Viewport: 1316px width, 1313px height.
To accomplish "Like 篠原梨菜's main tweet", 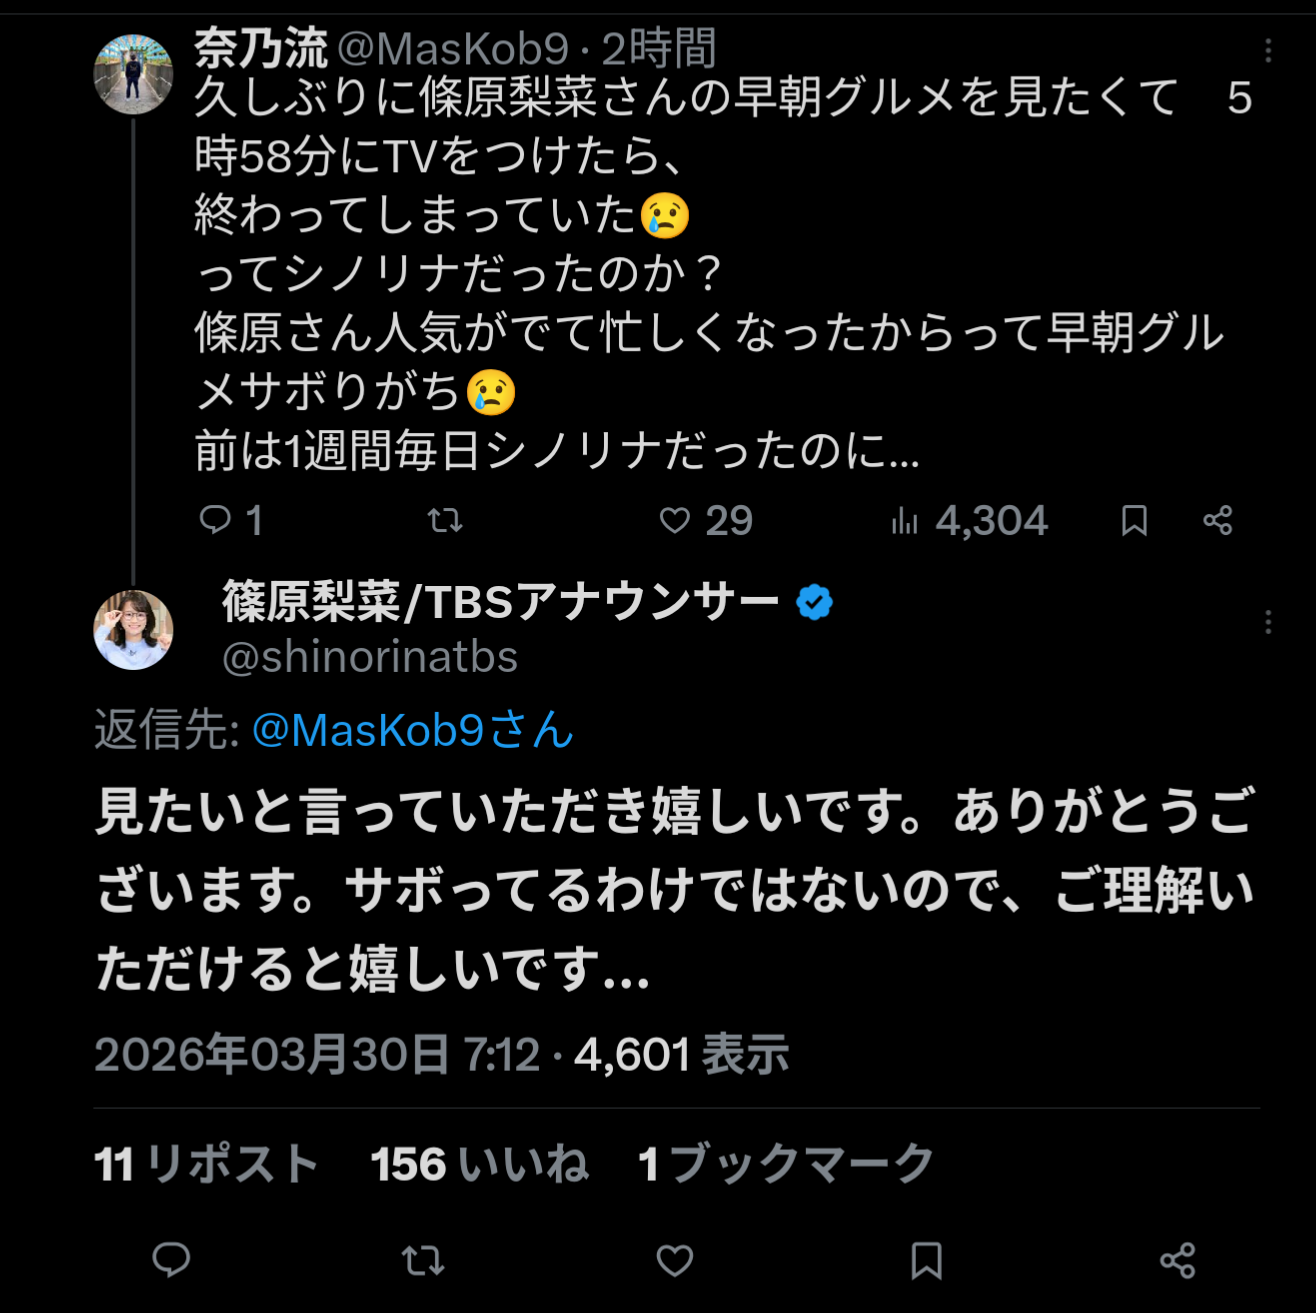I will (675, 1260).
